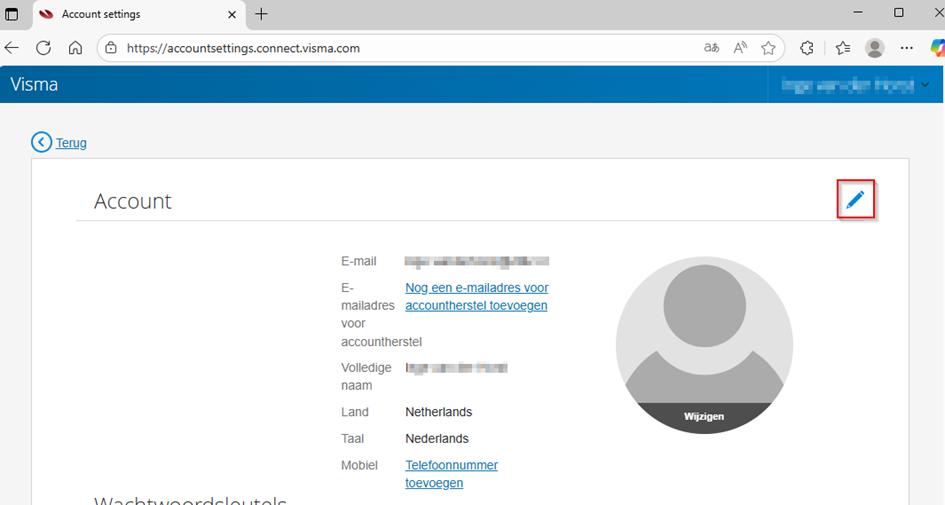945x505 pixels.
Task: Open browser settings and more menu
Action: coord(906,48)
